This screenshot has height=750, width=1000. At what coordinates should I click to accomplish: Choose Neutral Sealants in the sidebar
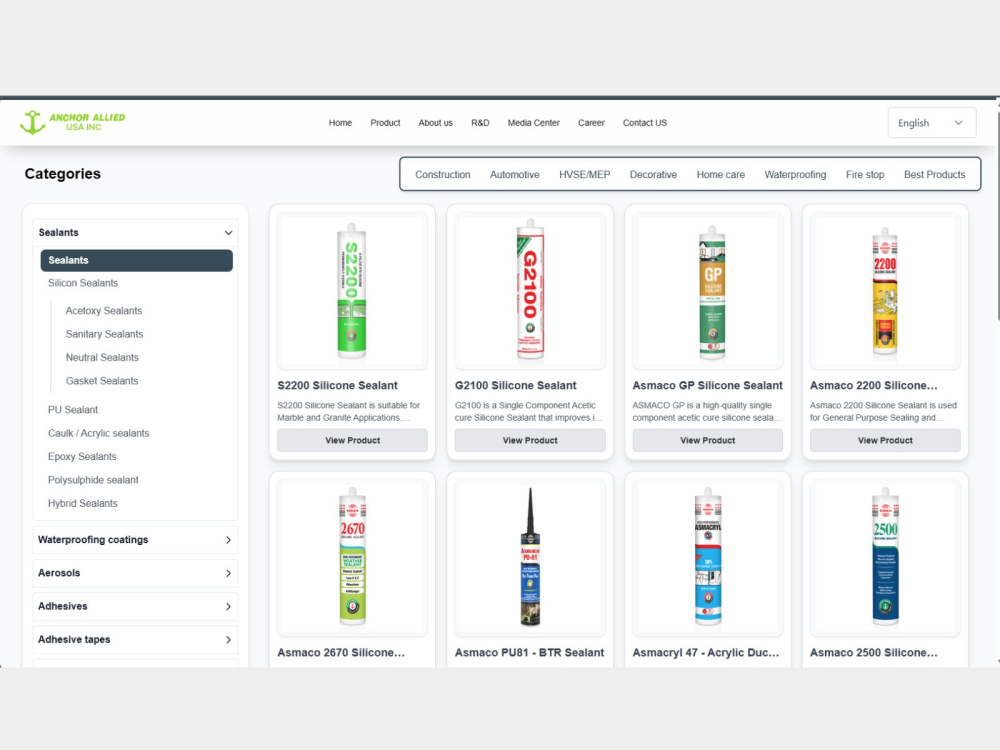pos(102,358)
